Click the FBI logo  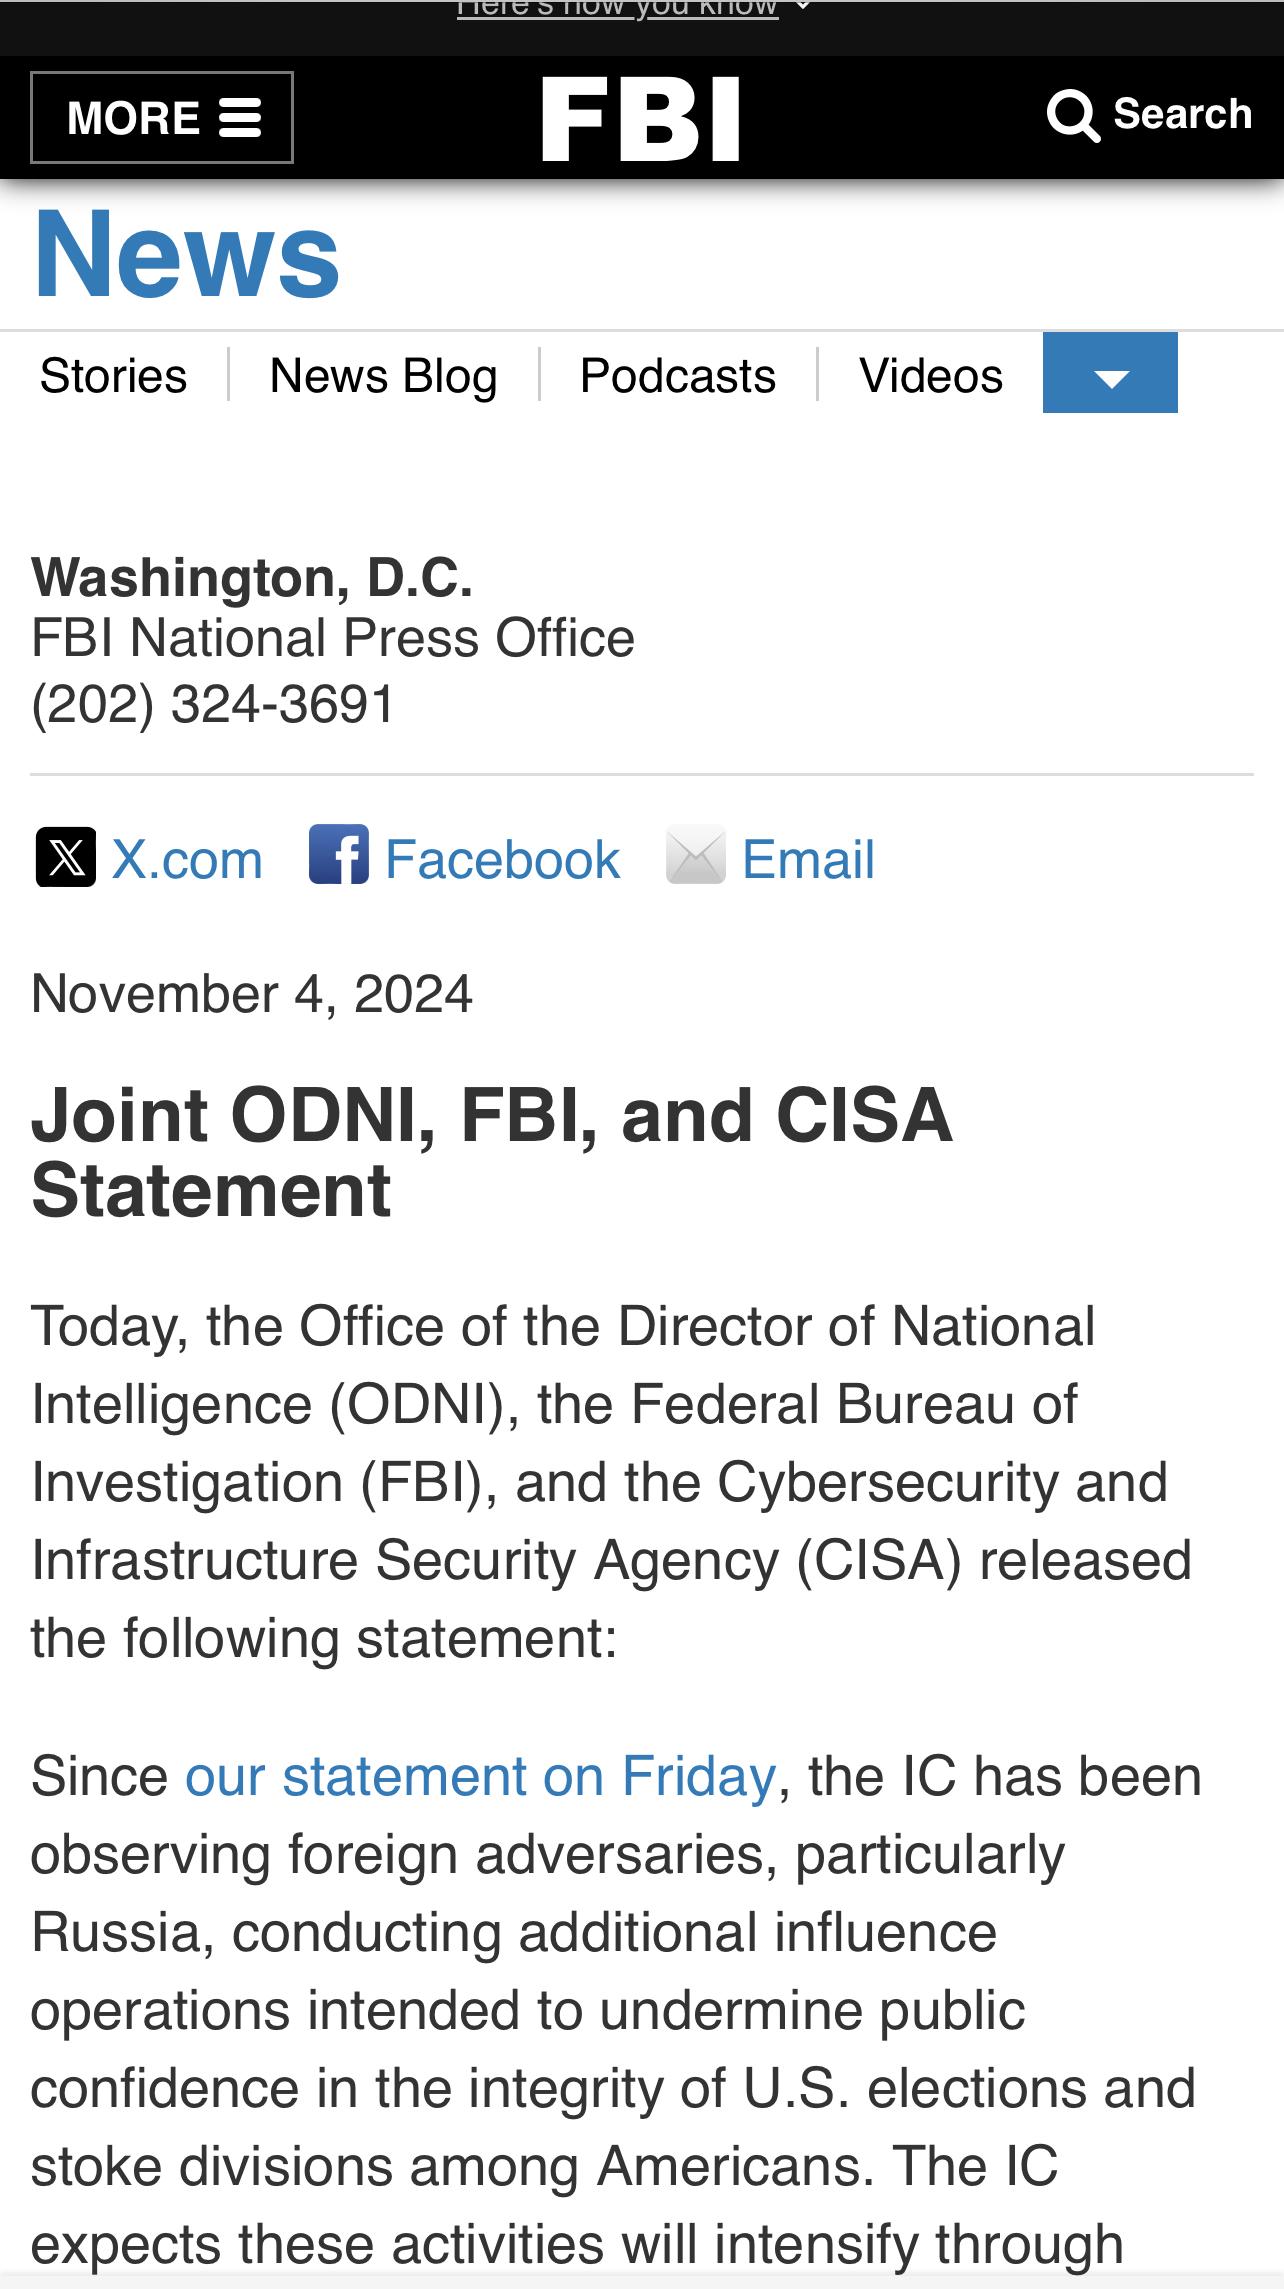click(x=641, y=118)
